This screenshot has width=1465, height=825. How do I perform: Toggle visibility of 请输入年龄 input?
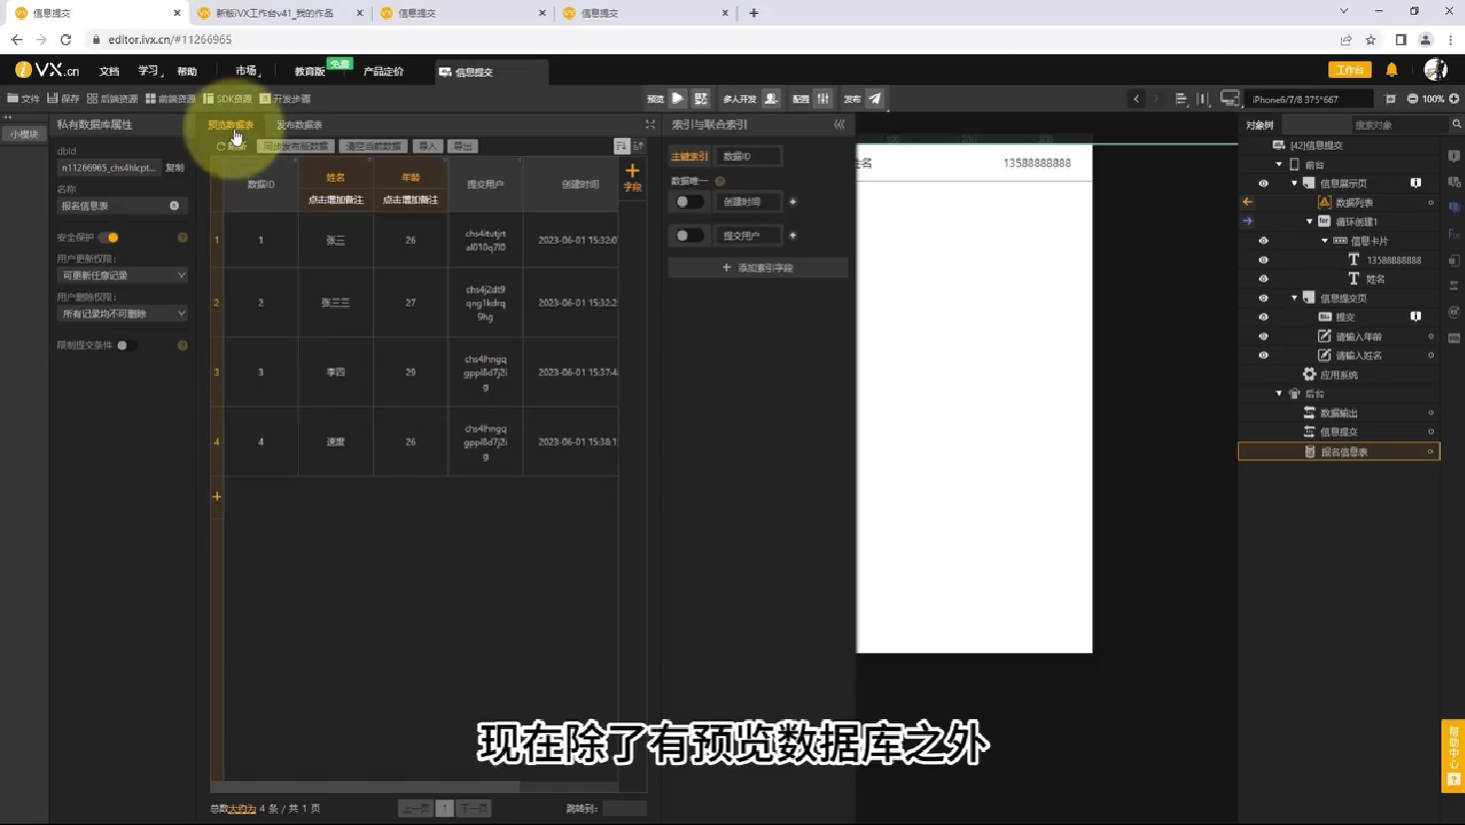coord(1263,336)
